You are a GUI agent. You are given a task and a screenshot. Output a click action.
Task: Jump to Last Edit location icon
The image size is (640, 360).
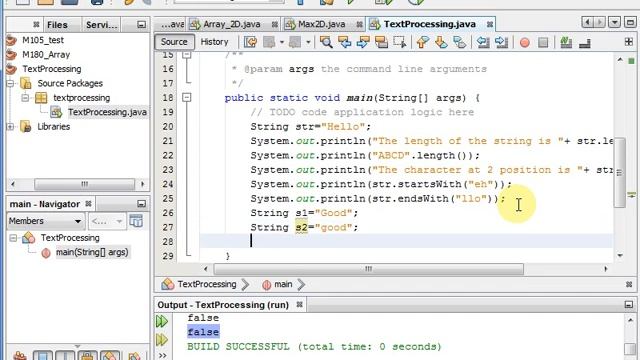tap(250, 42)
